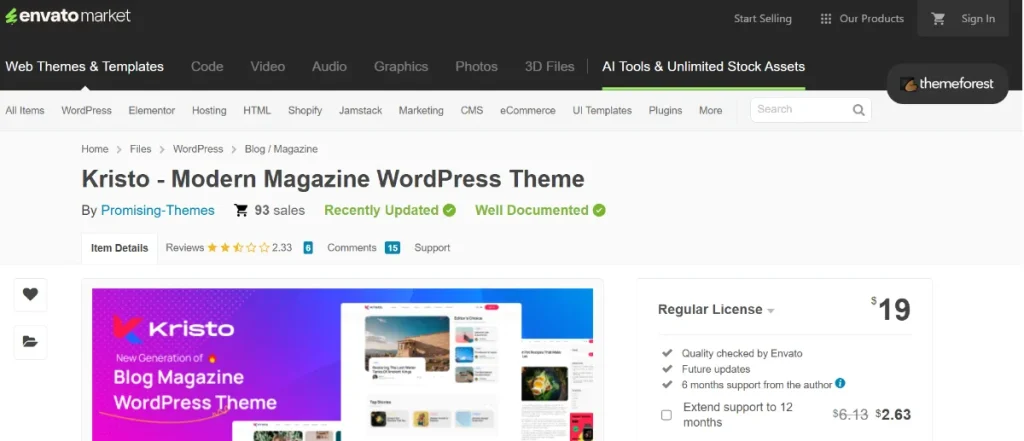The height and width of the screenshot is (441, 1024).
Task: Switch to the Reviews tab
Action: [185, 248]
